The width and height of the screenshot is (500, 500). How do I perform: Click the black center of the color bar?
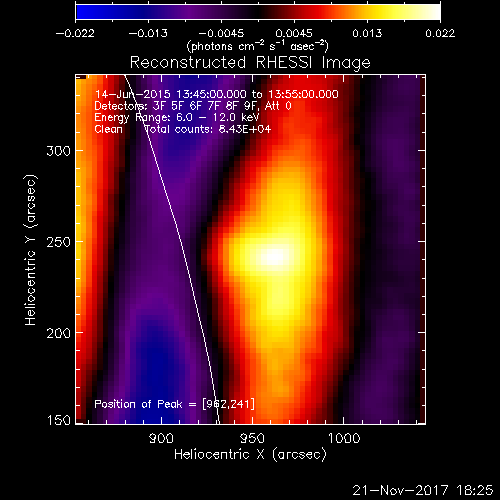(257, 12)
